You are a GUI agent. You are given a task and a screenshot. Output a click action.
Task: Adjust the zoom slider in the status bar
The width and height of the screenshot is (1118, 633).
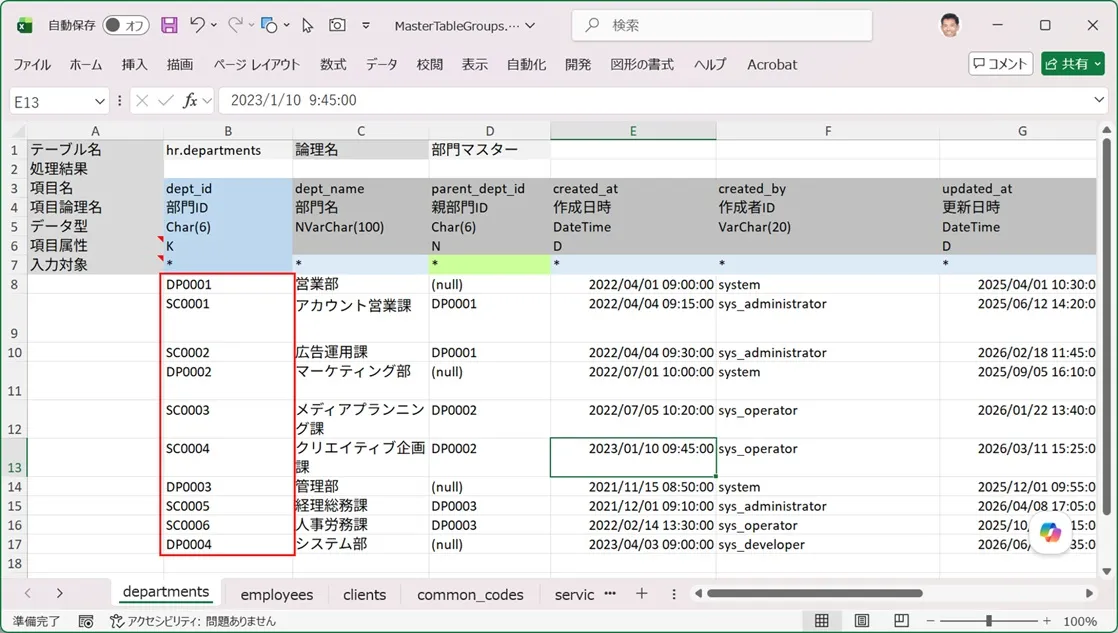click(989, 622)
